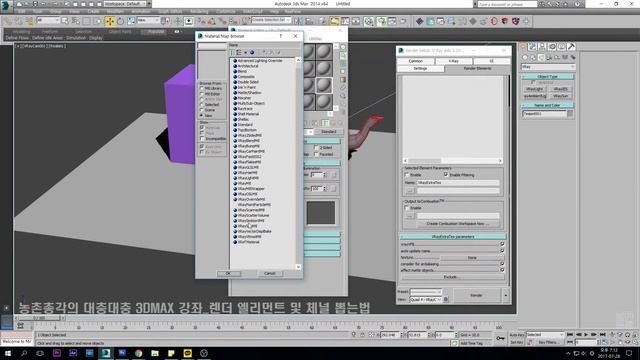Open the Modify tab in command panel
The image size is (640, 360).
pos(532,47)
